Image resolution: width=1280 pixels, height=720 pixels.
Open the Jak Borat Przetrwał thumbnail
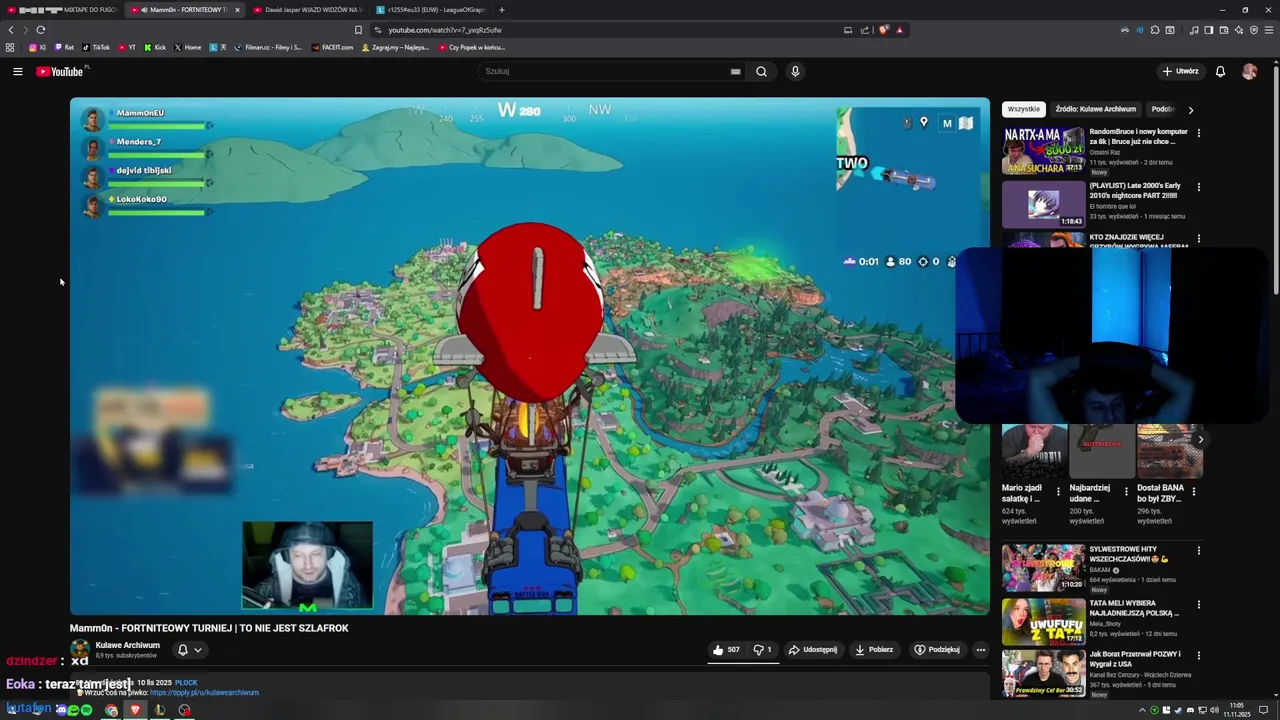pos(1043,673)
